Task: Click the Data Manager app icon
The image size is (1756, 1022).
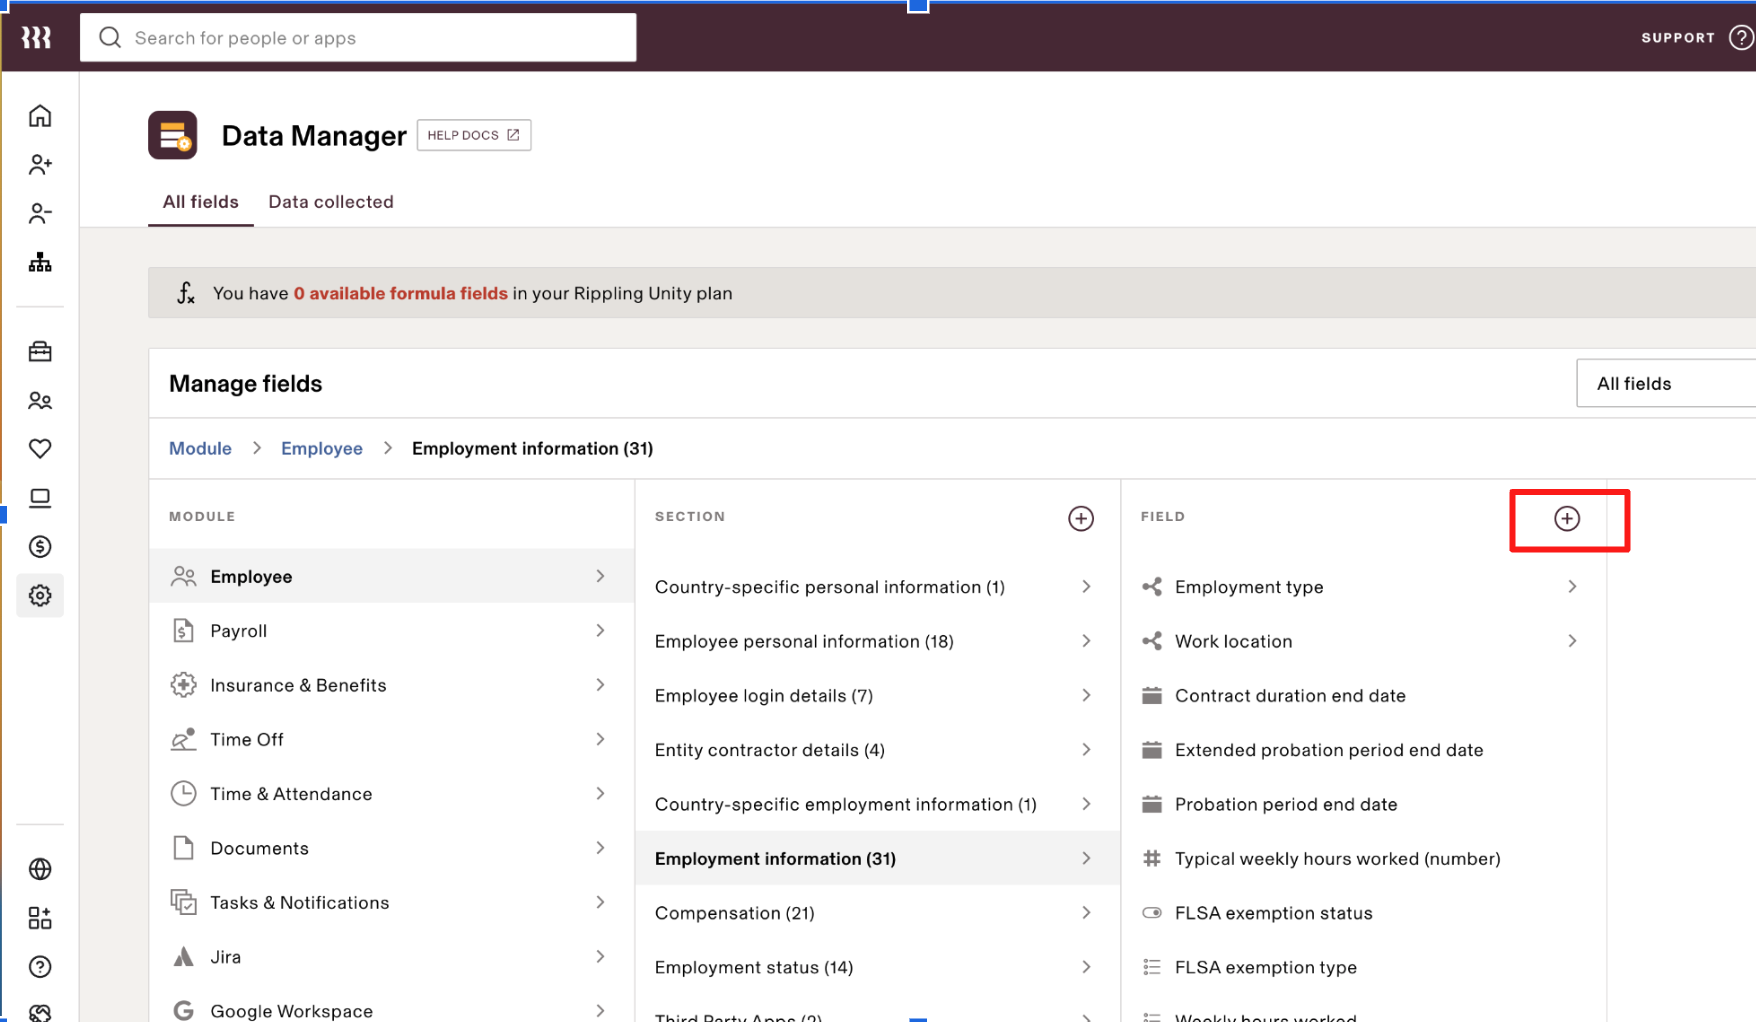Action: point(173,135)
